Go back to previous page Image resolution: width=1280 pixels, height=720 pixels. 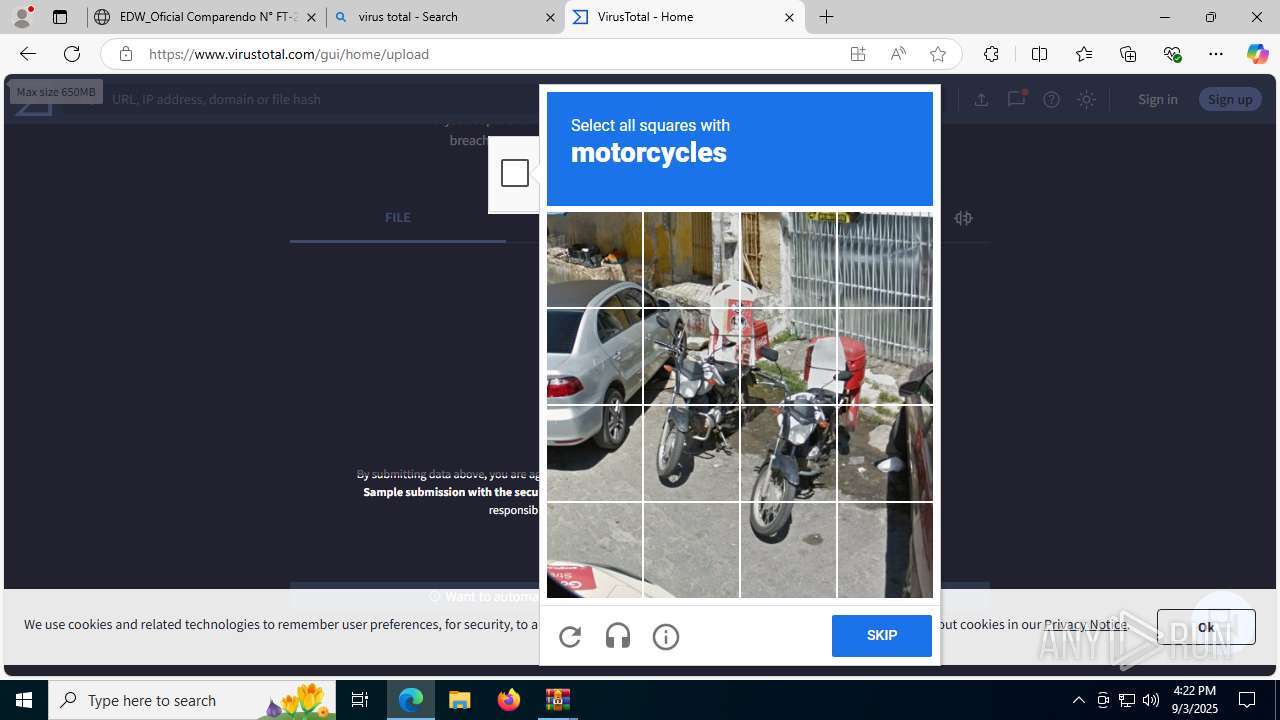point(27,54)
